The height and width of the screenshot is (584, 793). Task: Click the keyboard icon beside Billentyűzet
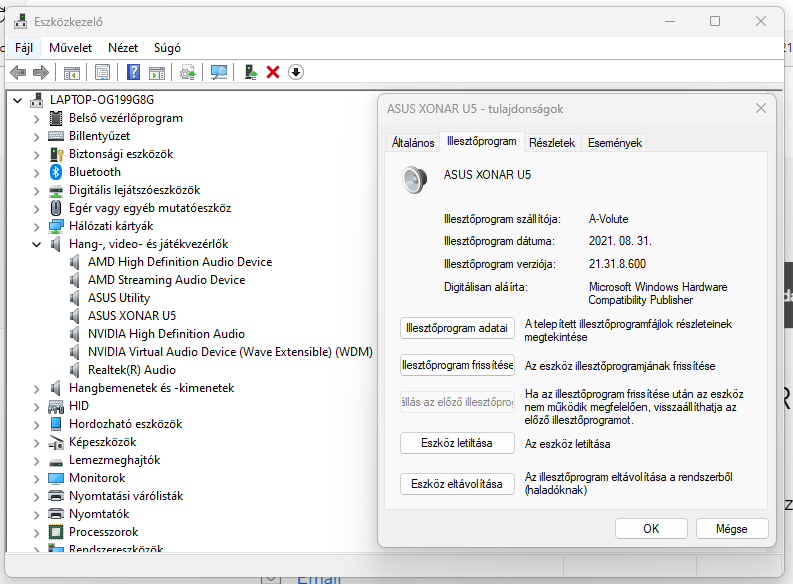56,136
